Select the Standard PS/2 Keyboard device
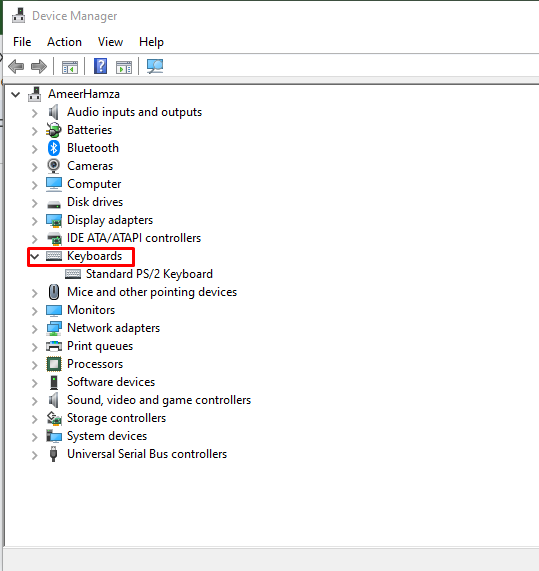Viewport: 539px width, 571px height. coord(149,274)
